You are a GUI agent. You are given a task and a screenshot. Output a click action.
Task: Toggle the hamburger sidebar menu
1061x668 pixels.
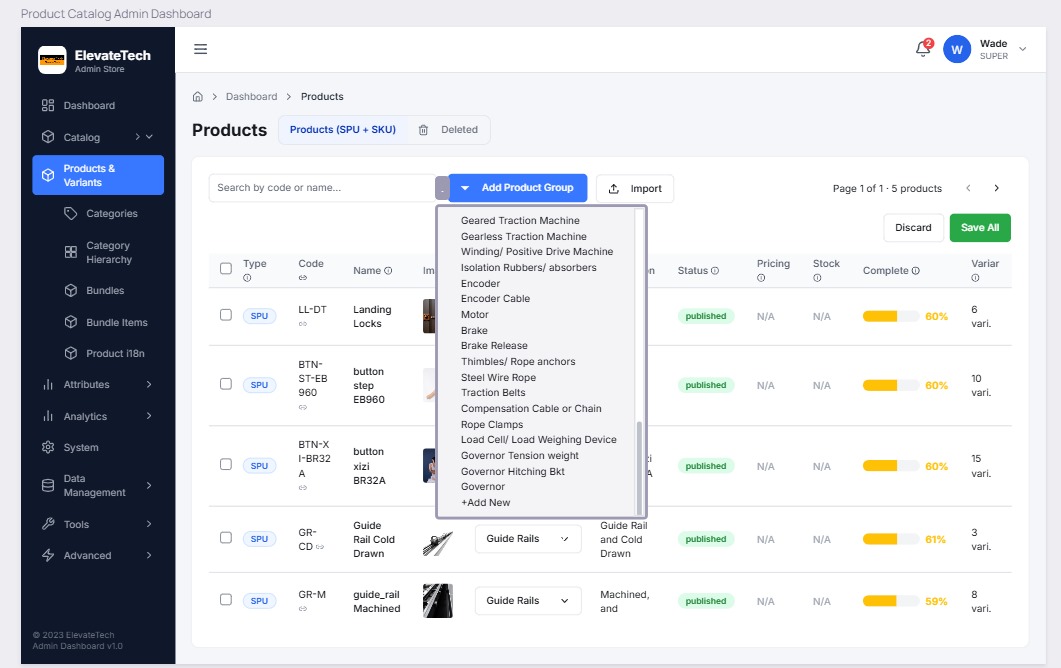point(201,49)
